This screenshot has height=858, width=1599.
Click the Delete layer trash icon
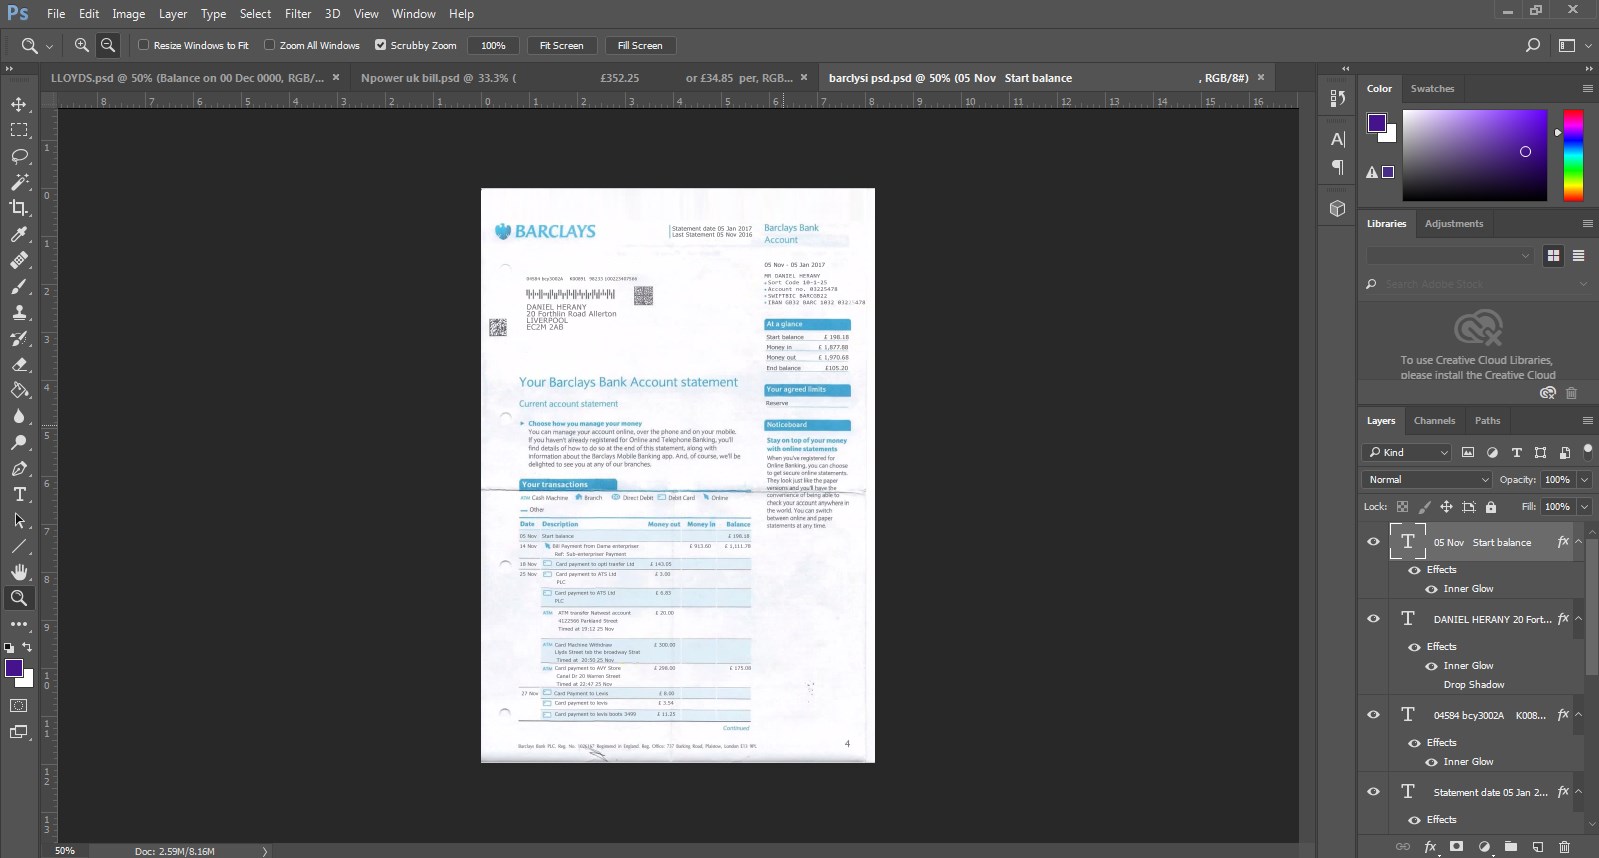pos(1565,847)
